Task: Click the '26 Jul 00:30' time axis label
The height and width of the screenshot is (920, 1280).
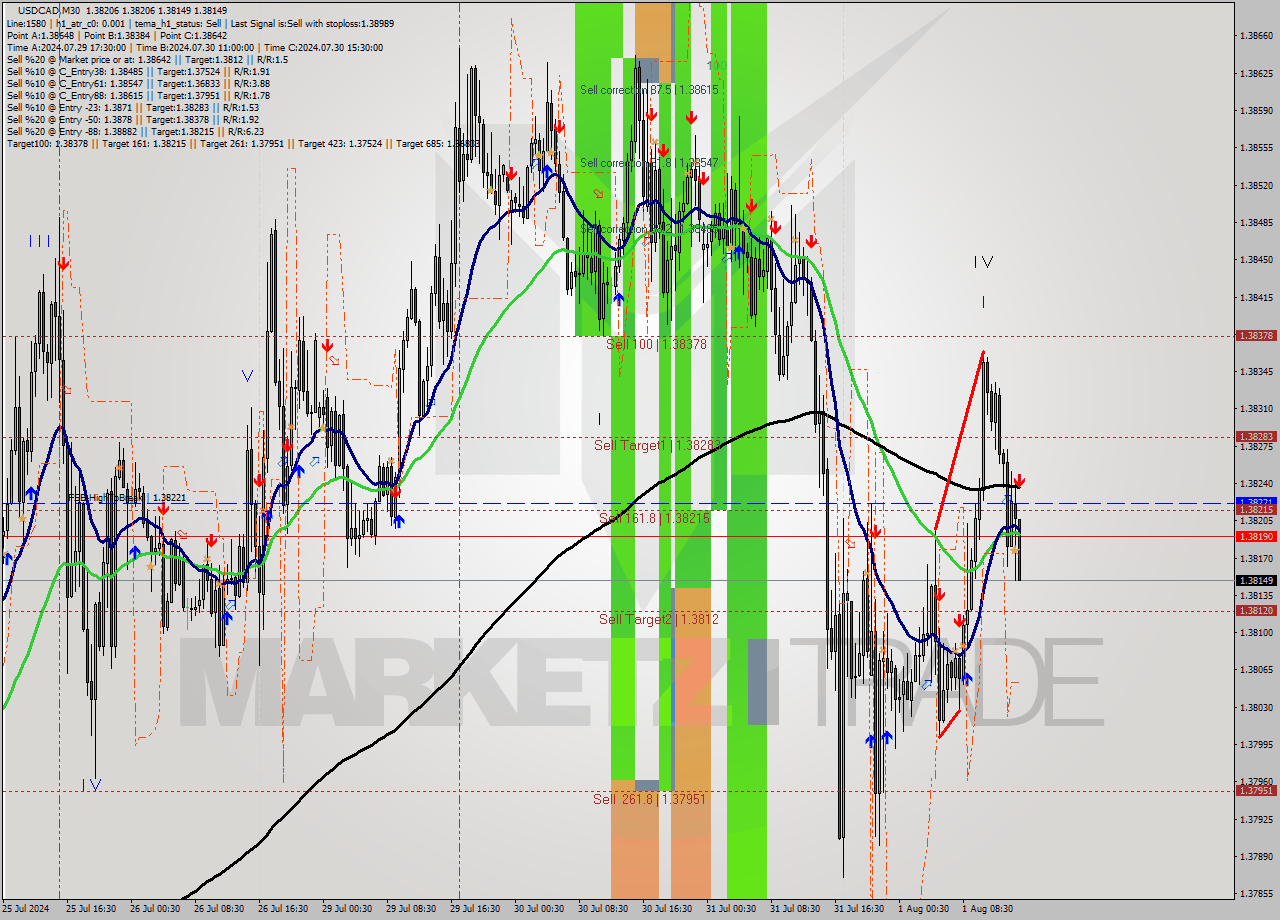Action: (x=155, y=909)
